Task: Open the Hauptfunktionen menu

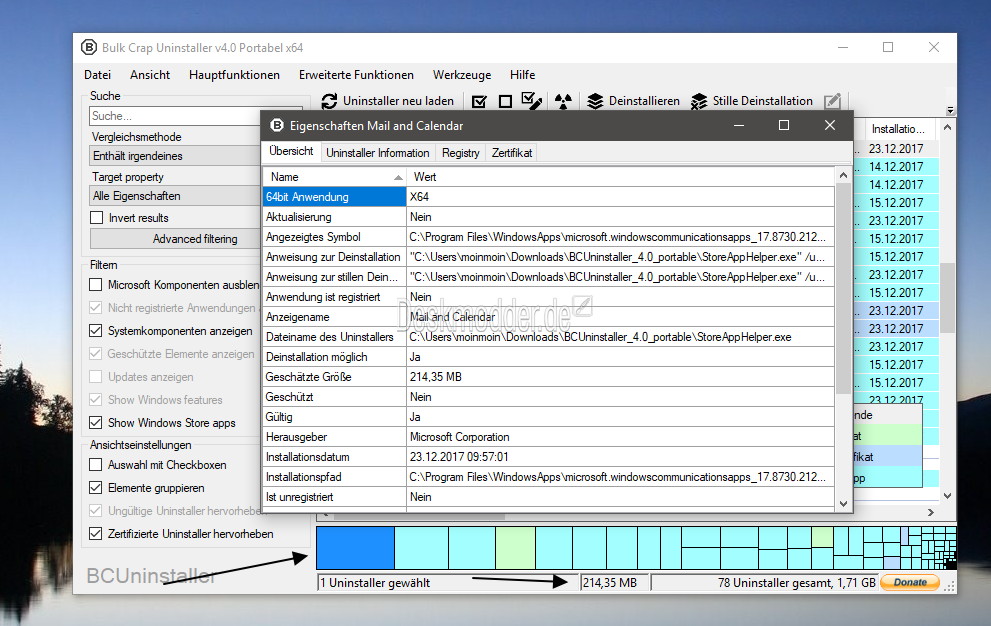Action: (234, 75)
